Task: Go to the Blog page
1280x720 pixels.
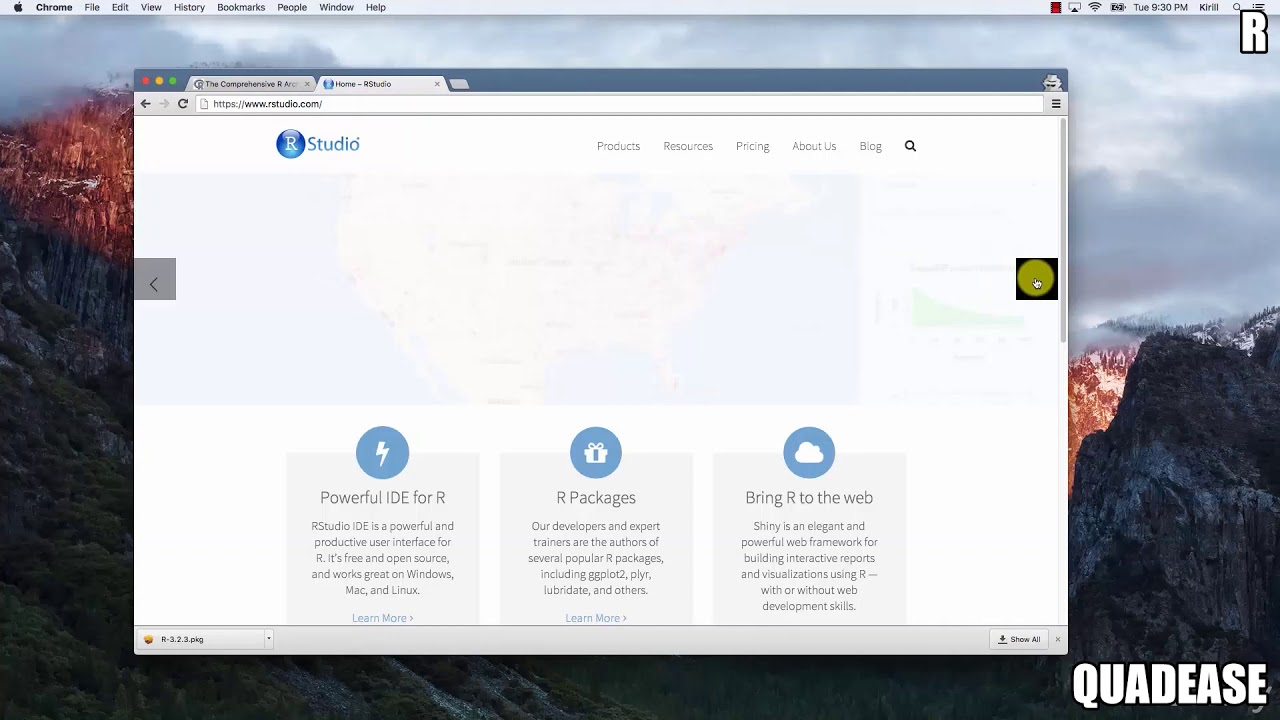Action: pos(870,146)
